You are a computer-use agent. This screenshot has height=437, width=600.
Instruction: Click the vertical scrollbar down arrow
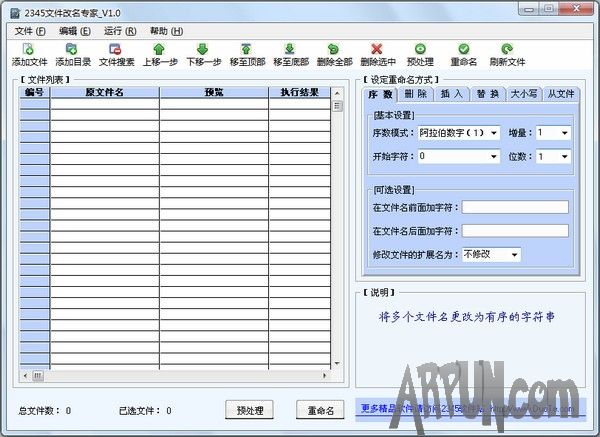tap(337, 363)
